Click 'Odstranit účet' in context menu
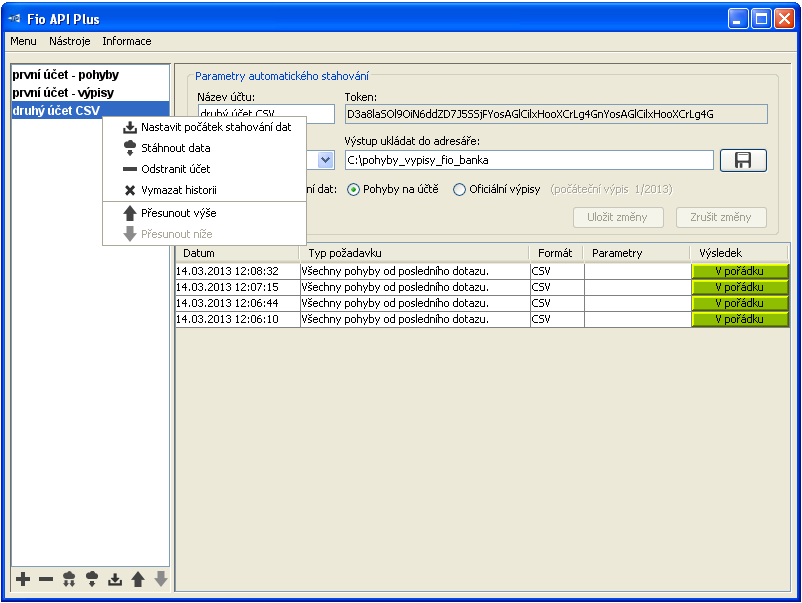 (175, 169)
